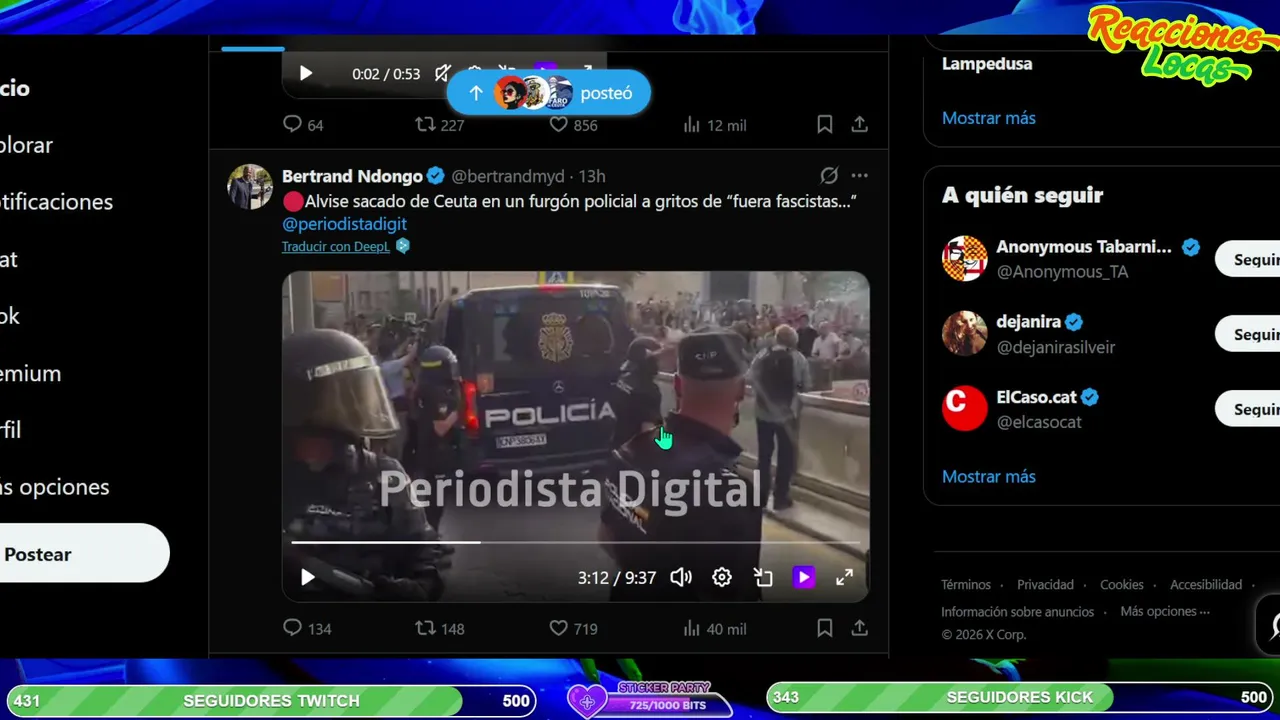Viewport: 1280px width, 720px height.
Task: Open the Accesibilidad footer link
Action: [1206, 585]
